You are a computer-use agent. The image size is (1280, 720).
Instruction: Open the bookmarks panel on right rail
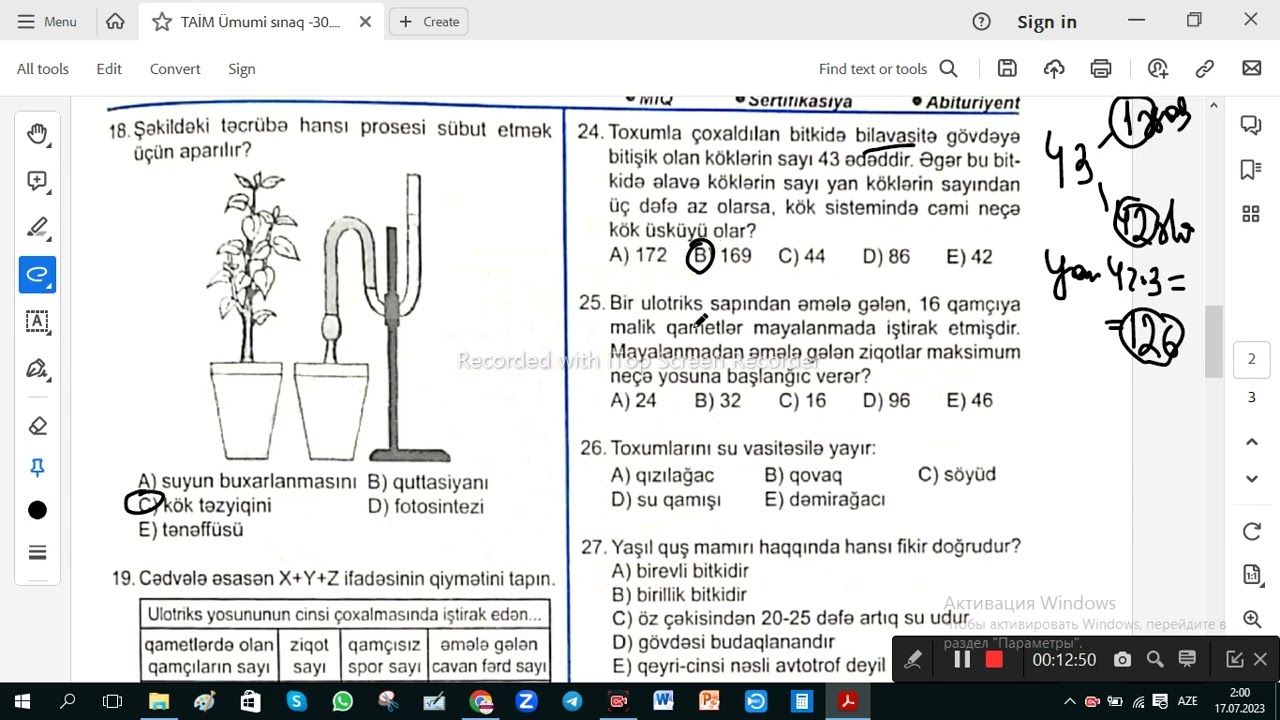pos(1251,169)
